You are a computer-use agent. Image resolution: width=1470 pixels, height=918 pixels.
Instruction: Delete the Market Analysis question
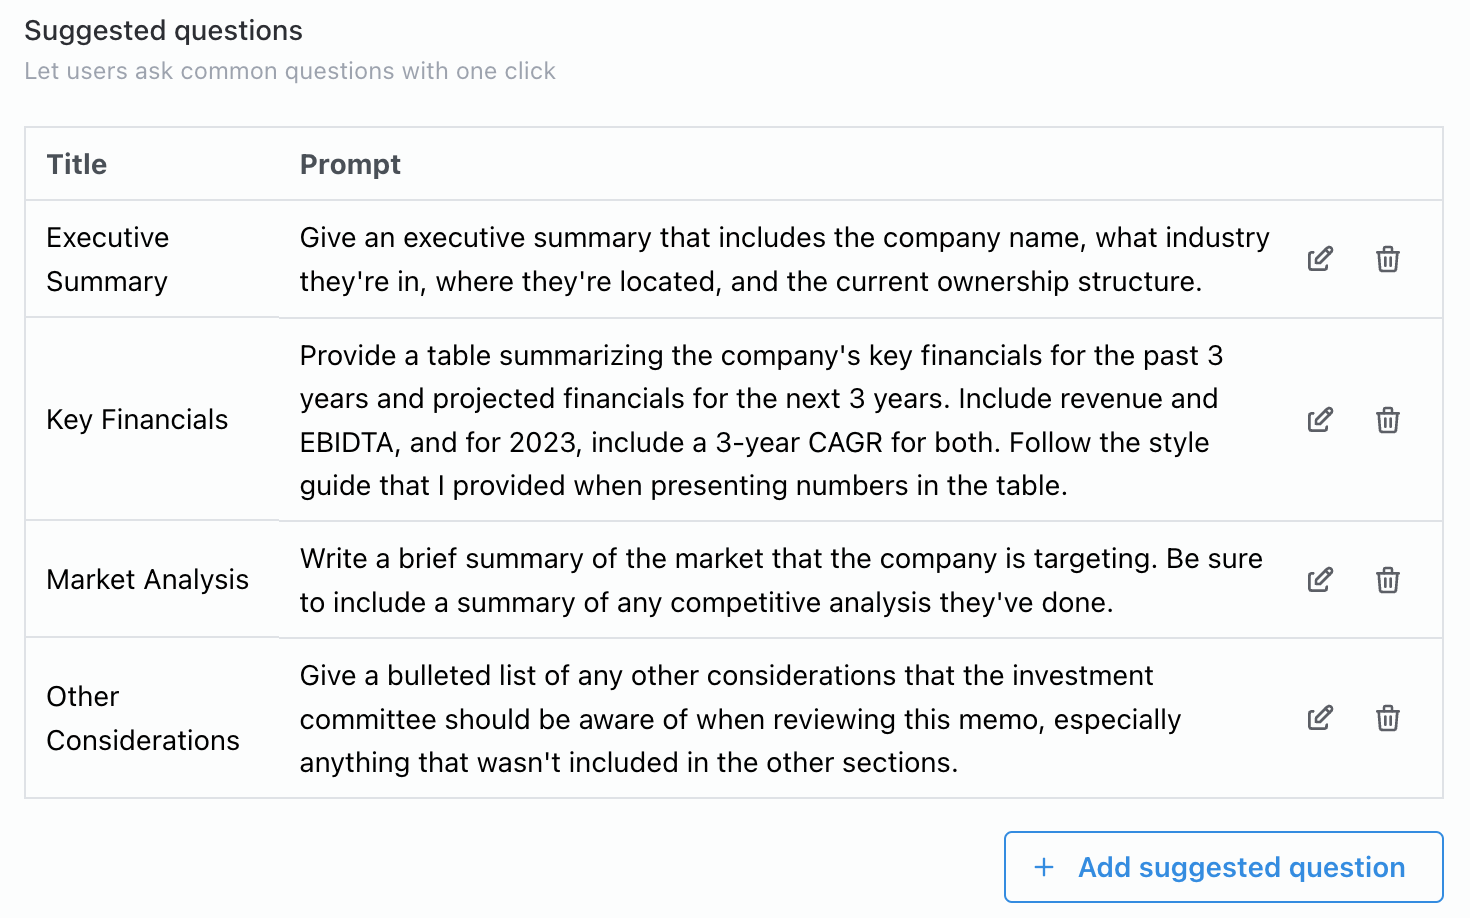pos(1388,580)
